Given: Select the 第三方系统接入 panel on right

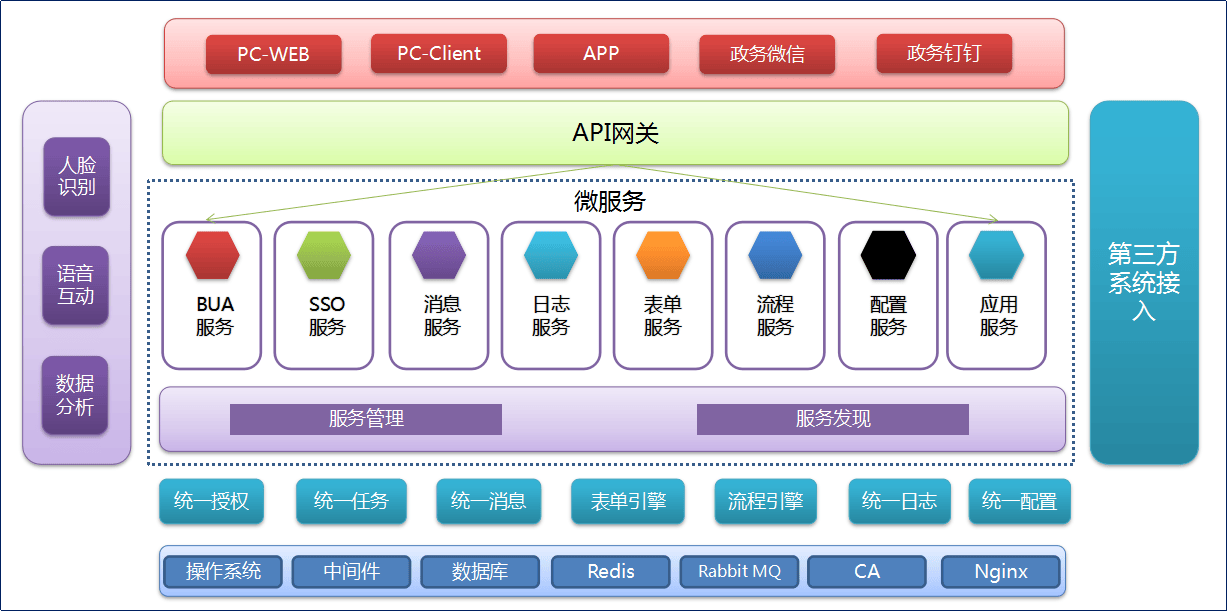Looking at the screenshot, I should pyautogui.click(x=1144, y=282).
